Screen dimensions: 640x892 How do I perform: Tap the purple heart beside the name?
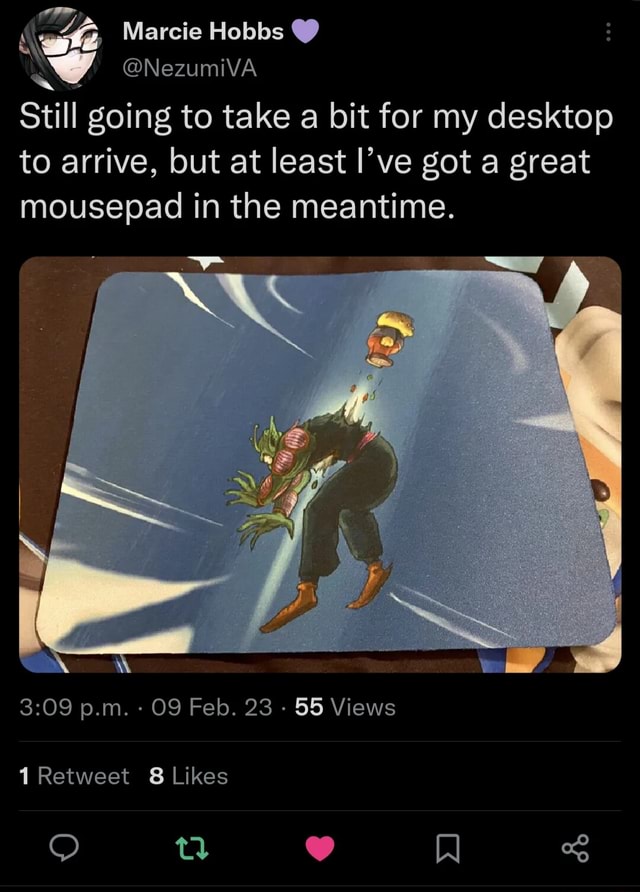305,31
